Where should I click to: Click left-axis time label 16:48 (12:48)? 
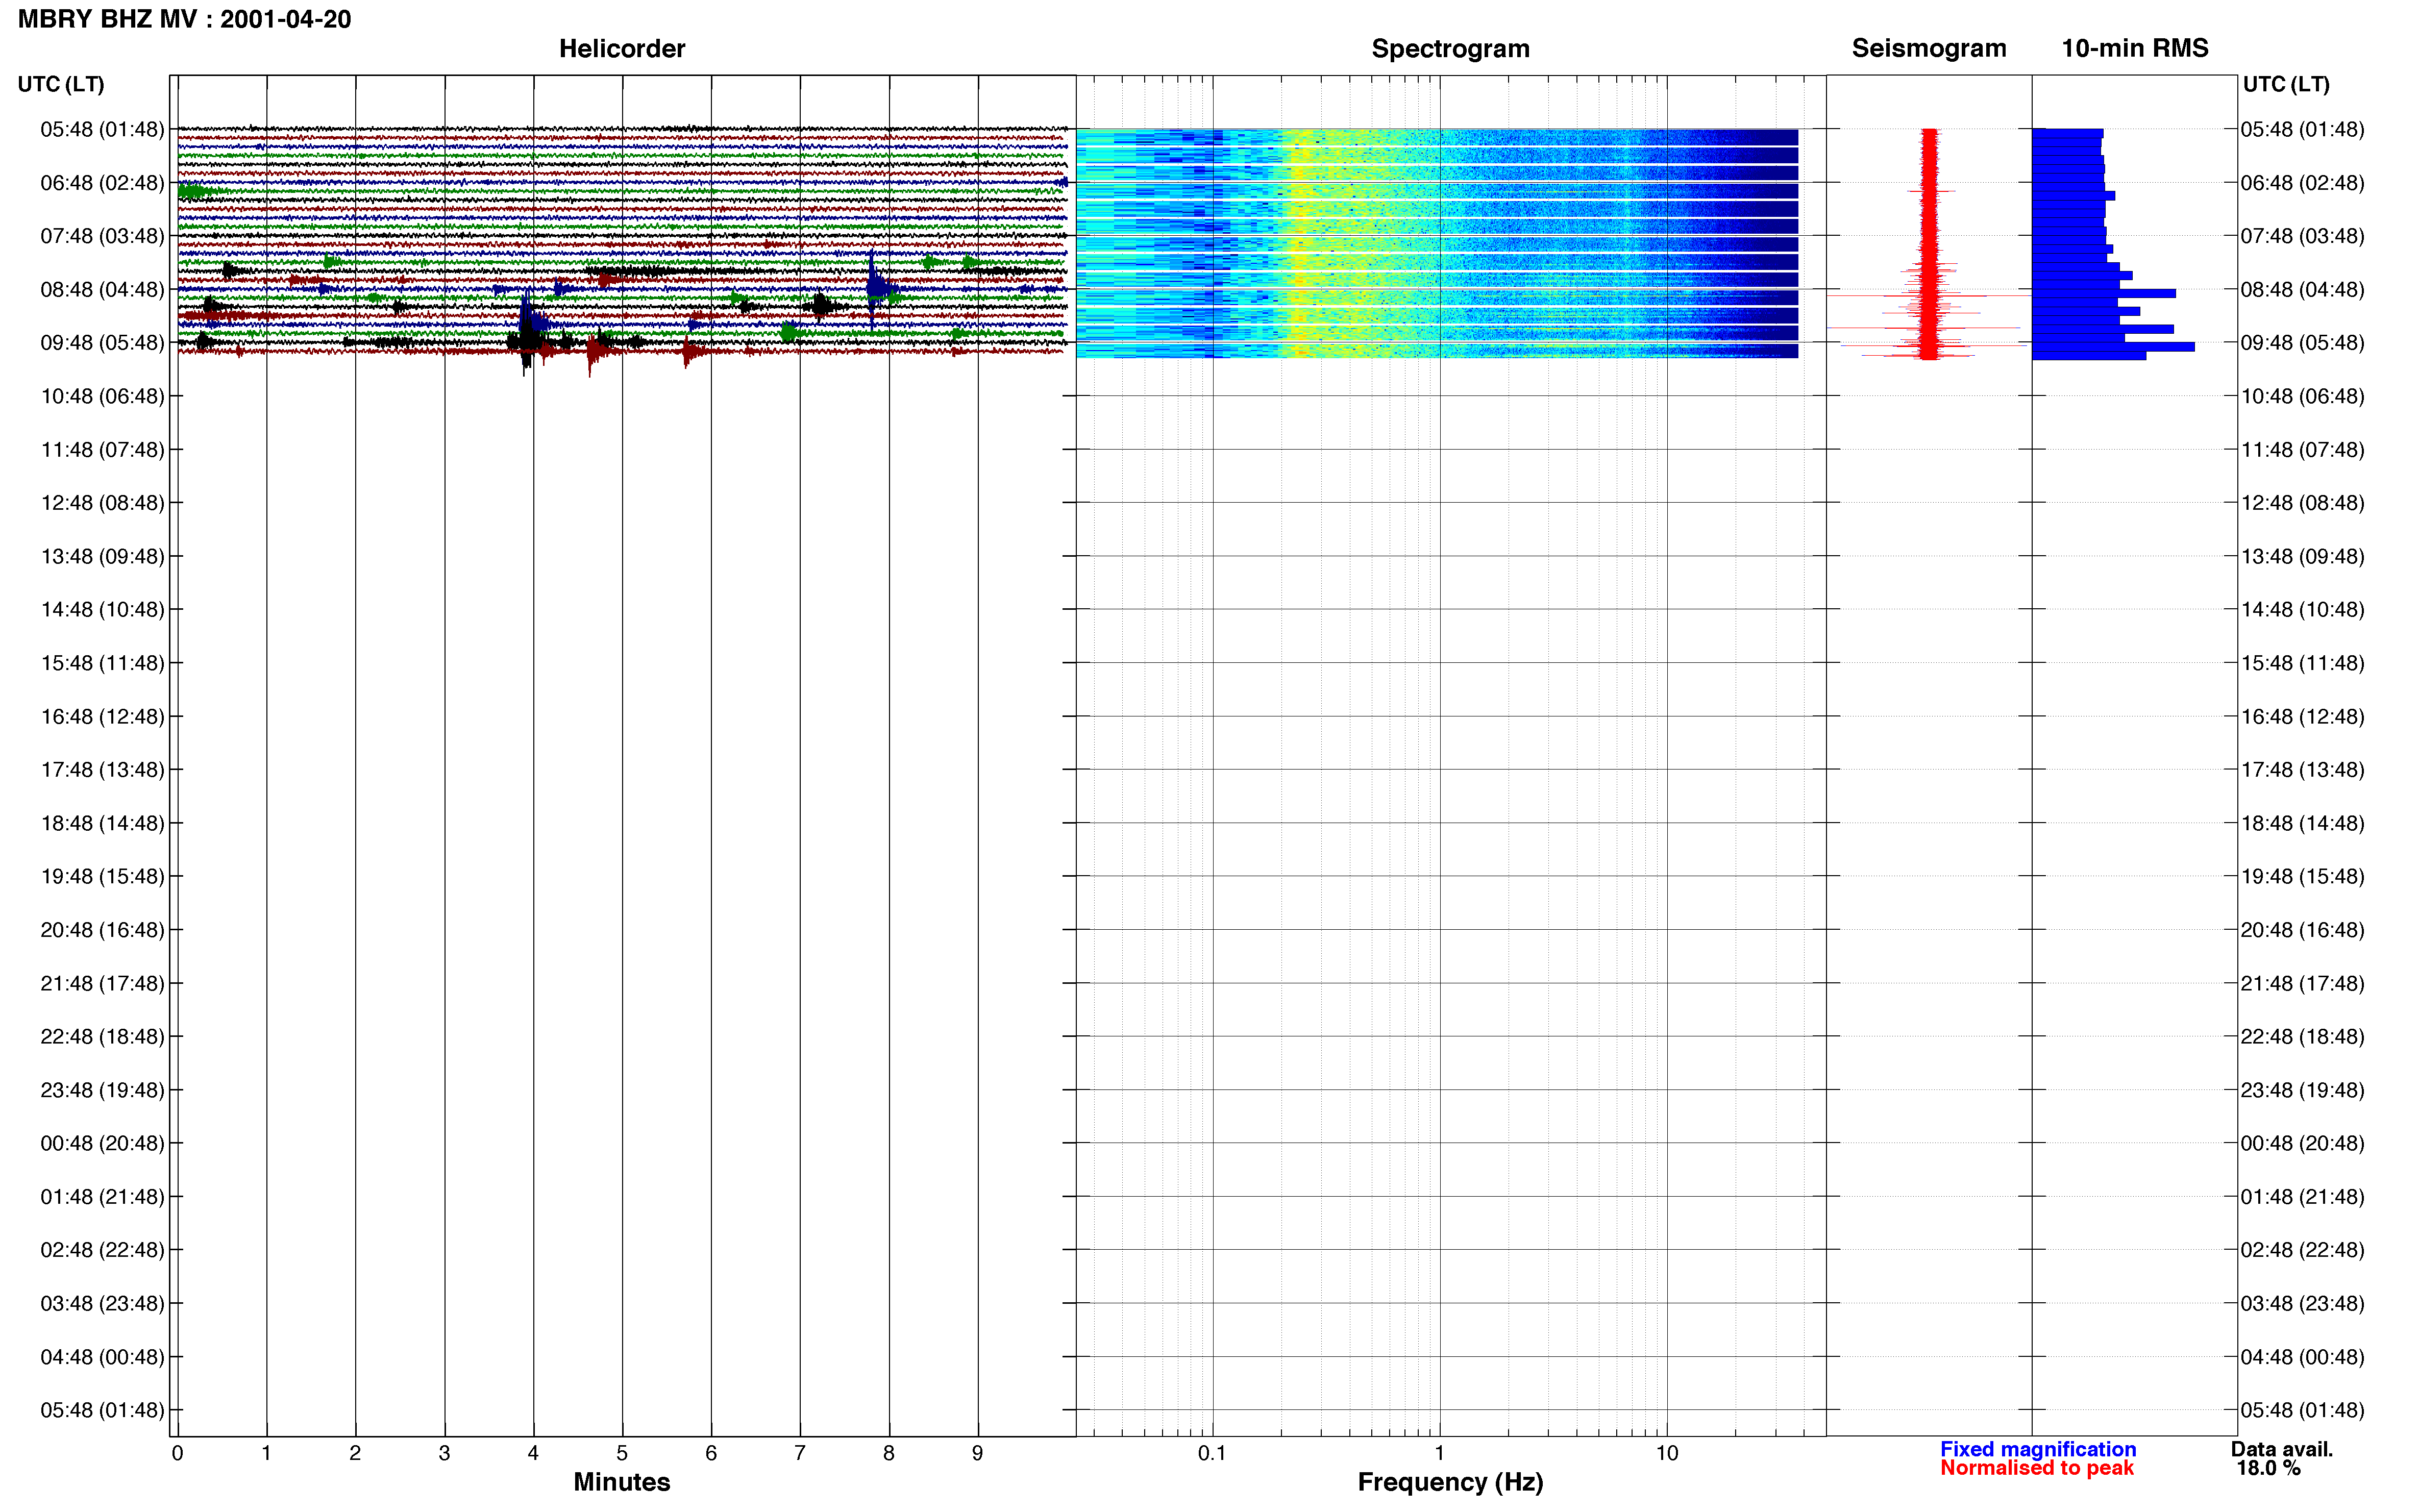coord(102,716)
